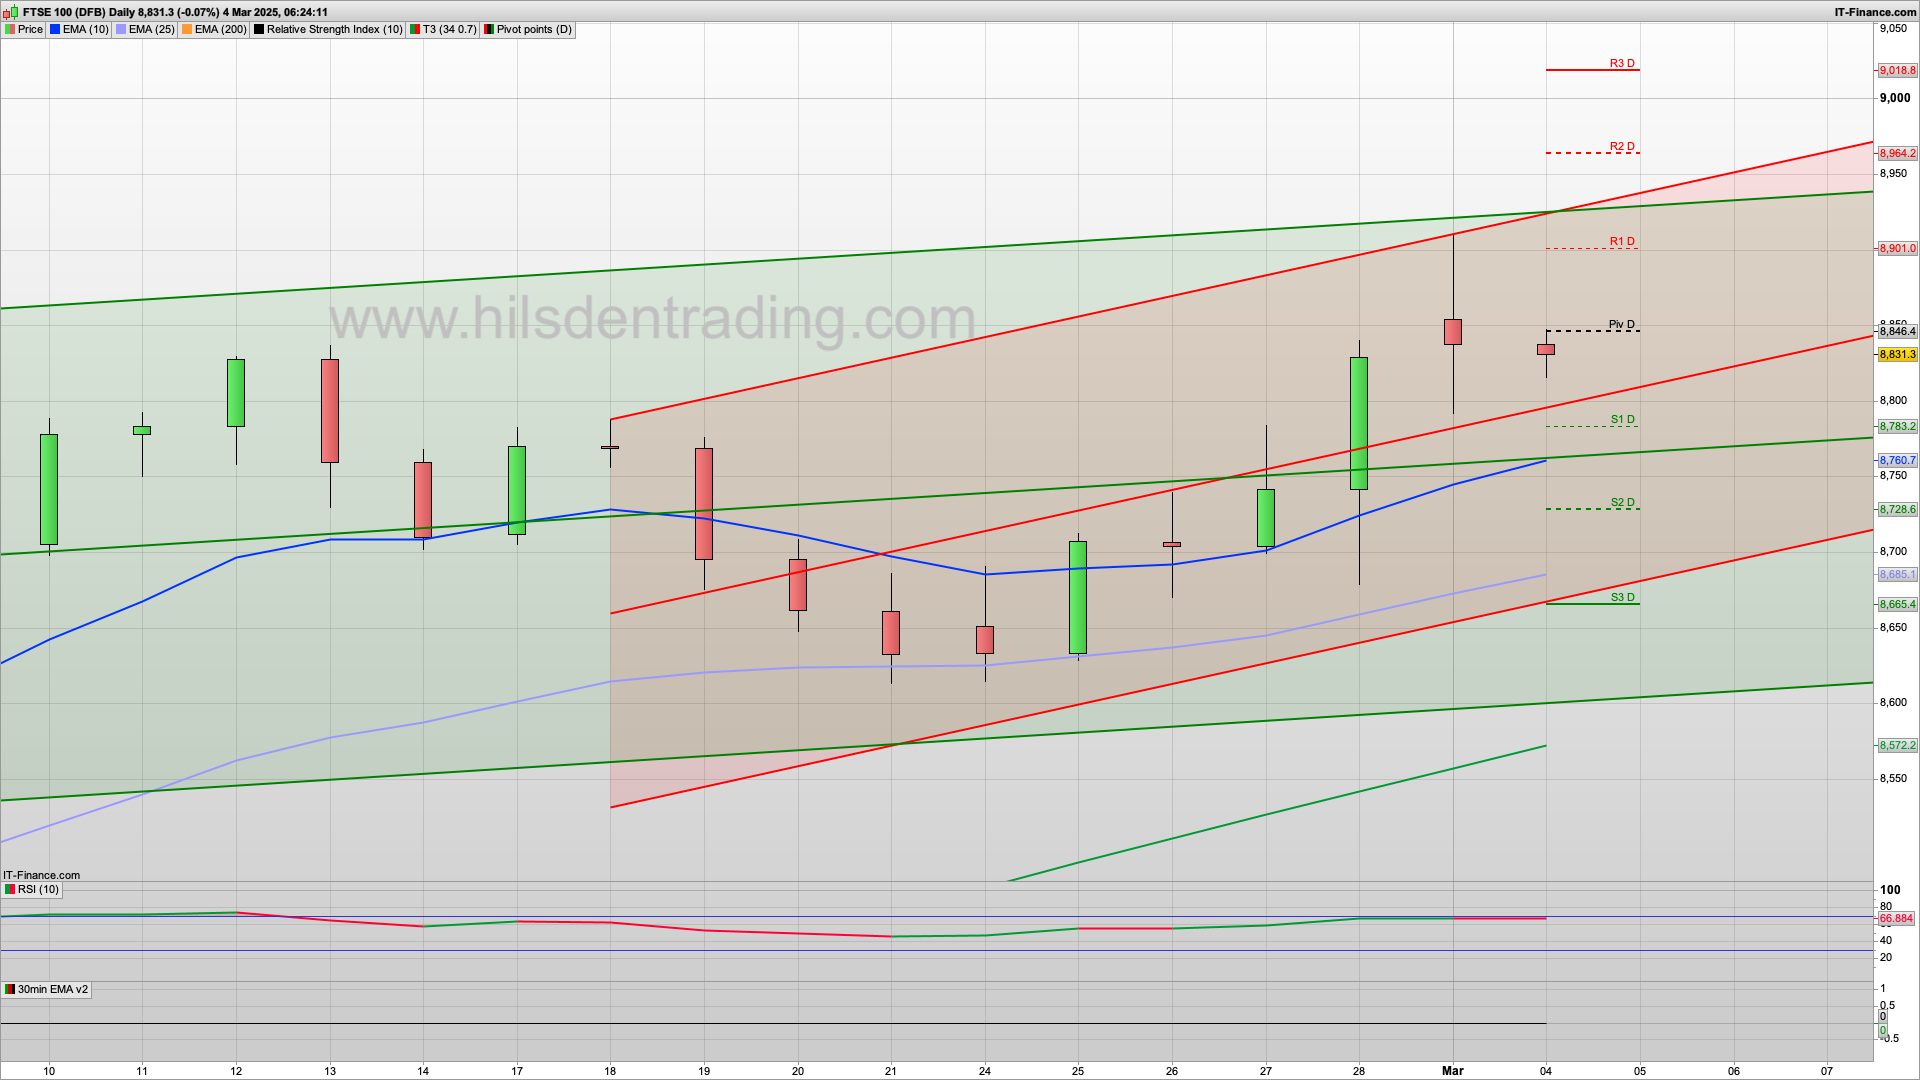Viewport: 1920px width, 1080px height.
Task: Click the T3 (34 0.7) legend icon
Action: pyautogui.click(x=415, y=29)
